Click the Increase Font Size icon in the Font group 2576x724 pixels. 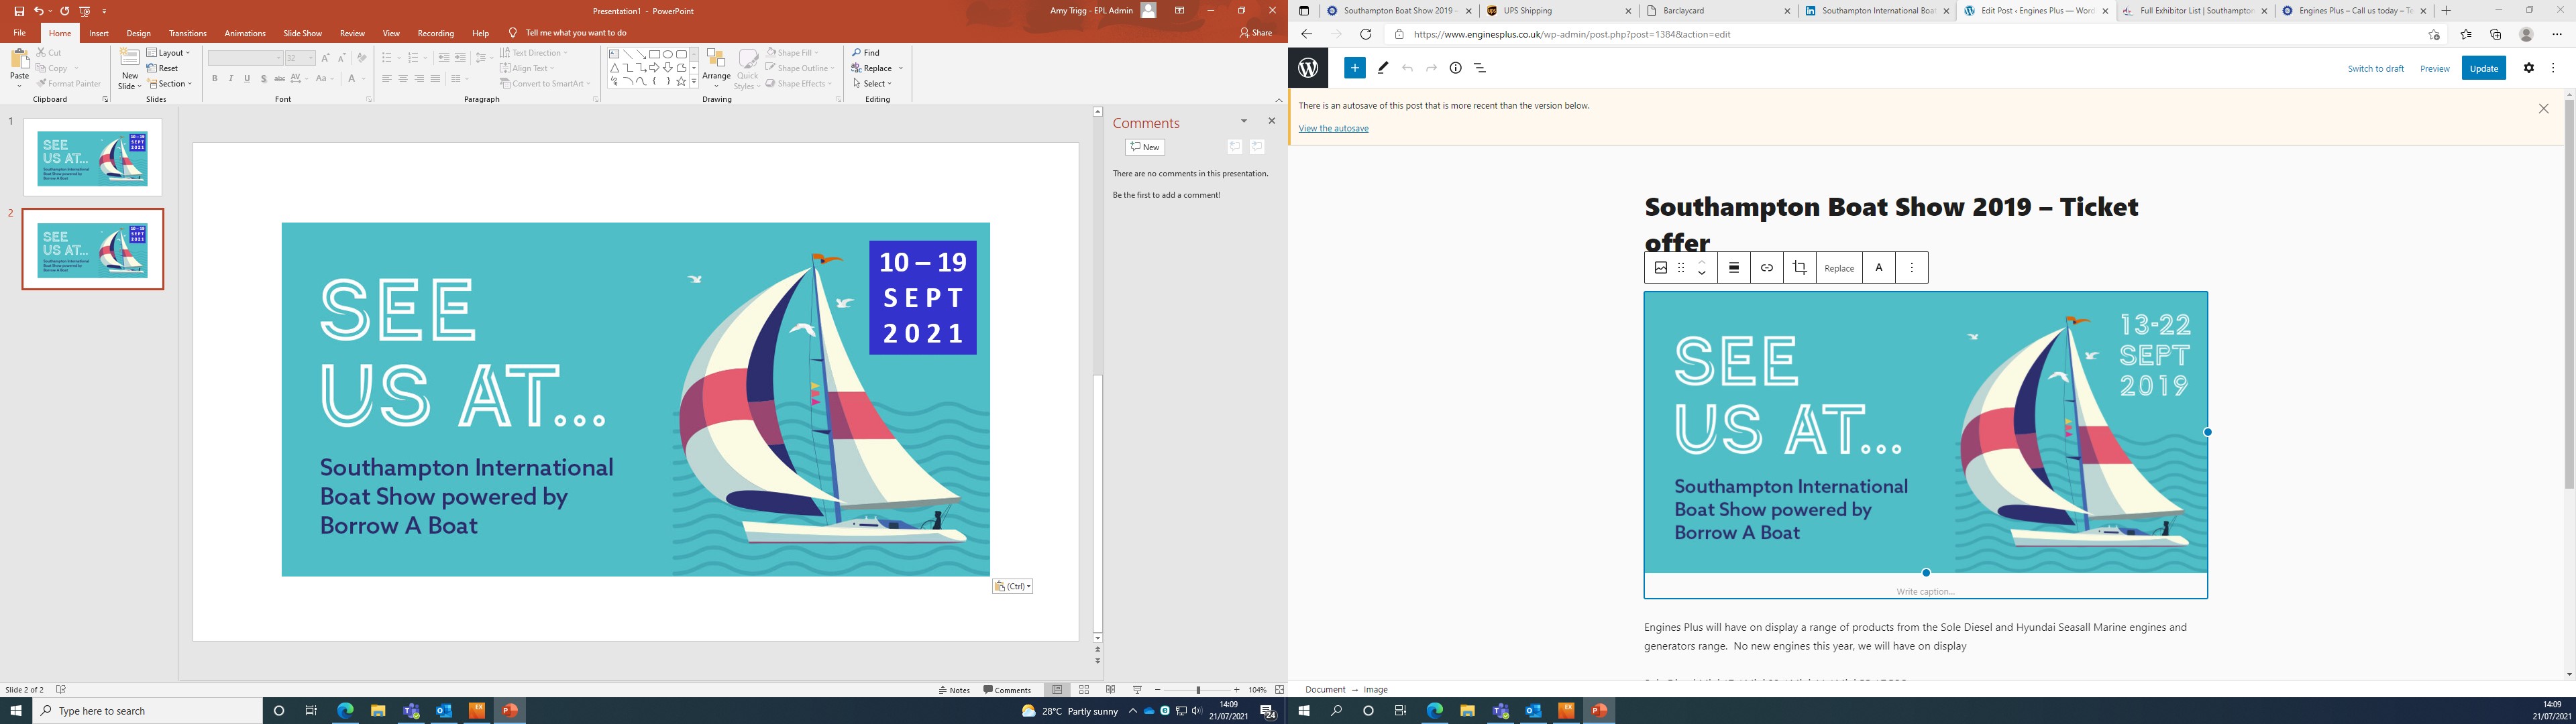click(326, 58)
